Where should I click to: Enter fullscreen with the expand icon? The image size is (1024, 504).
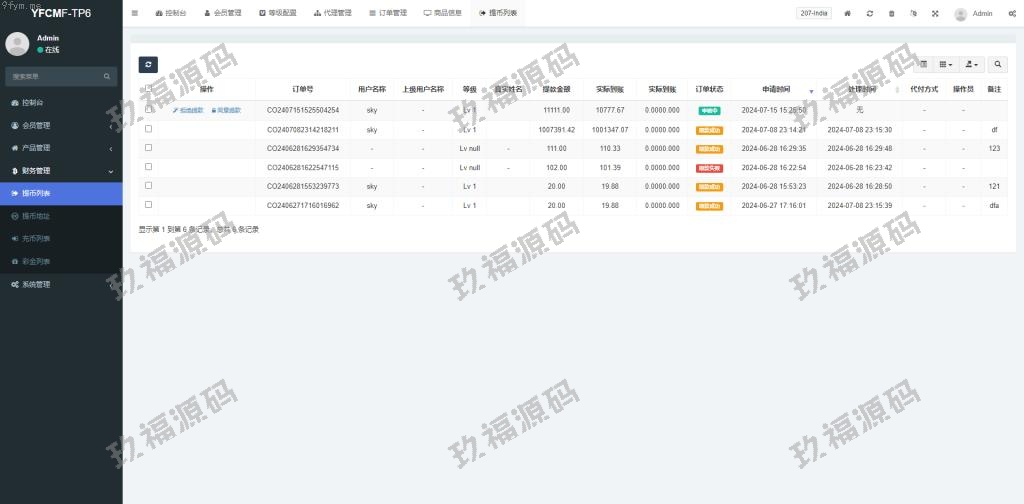(935, 13)
